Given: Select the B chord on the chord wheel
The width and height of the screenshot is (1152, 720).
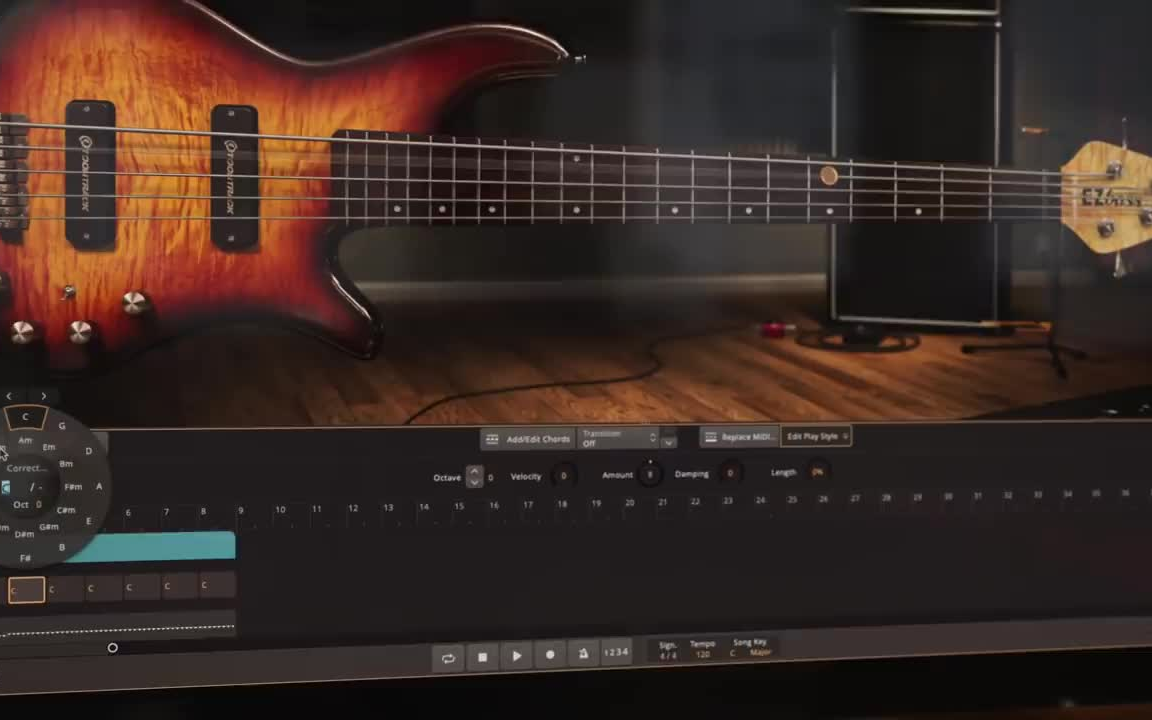Looking at the screenshot, I should (62, 547).
